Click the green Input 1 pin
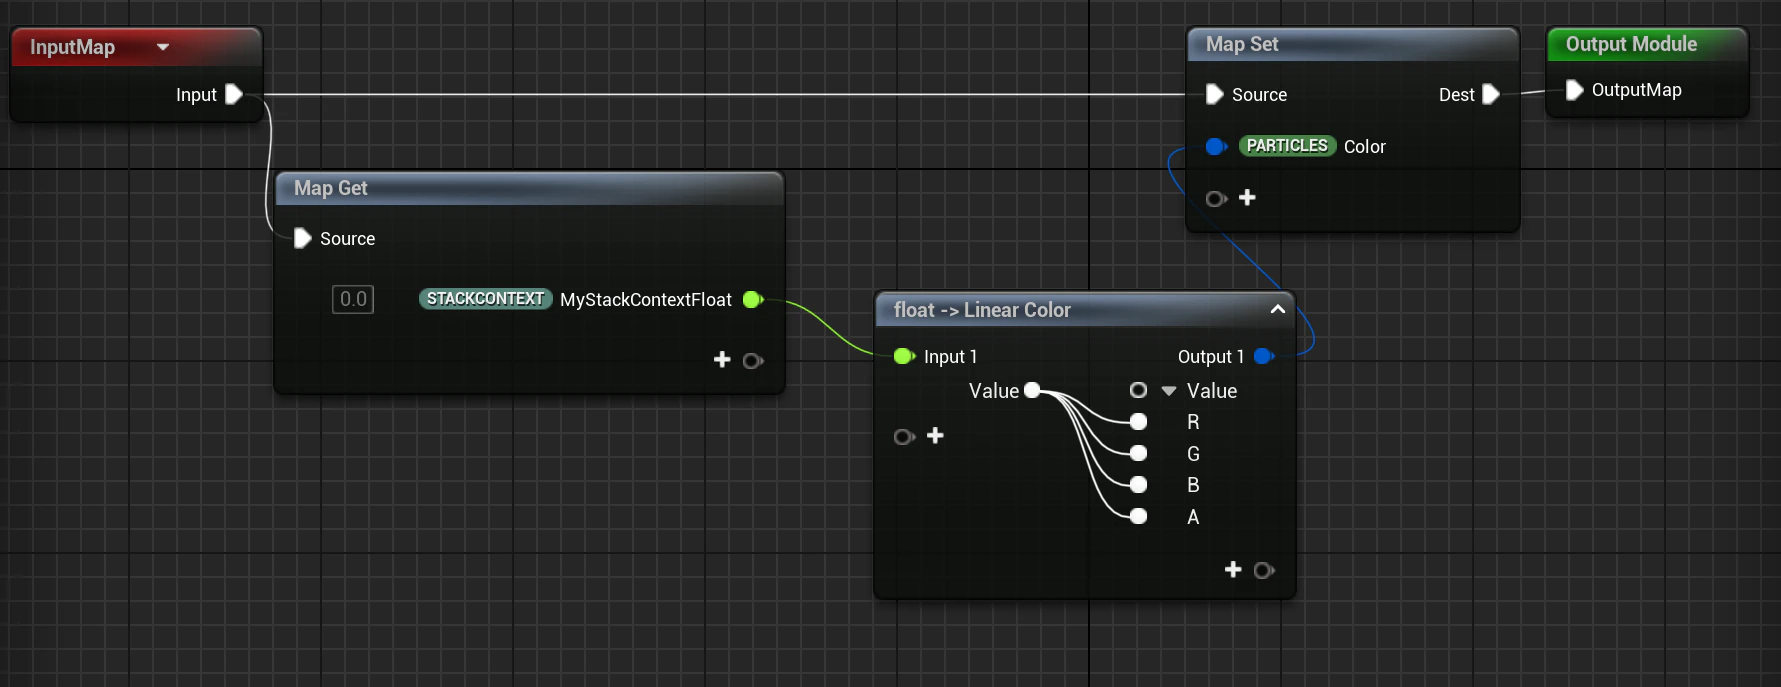This screenshot has height=687, width=1781. click(x=904, y=356)
